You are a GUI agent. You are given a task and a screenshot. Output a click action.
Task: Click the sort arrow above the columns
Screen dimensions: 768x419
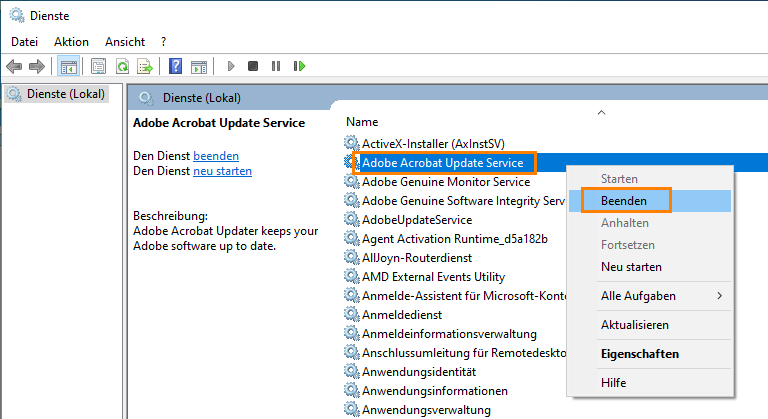tap(601, 113)
